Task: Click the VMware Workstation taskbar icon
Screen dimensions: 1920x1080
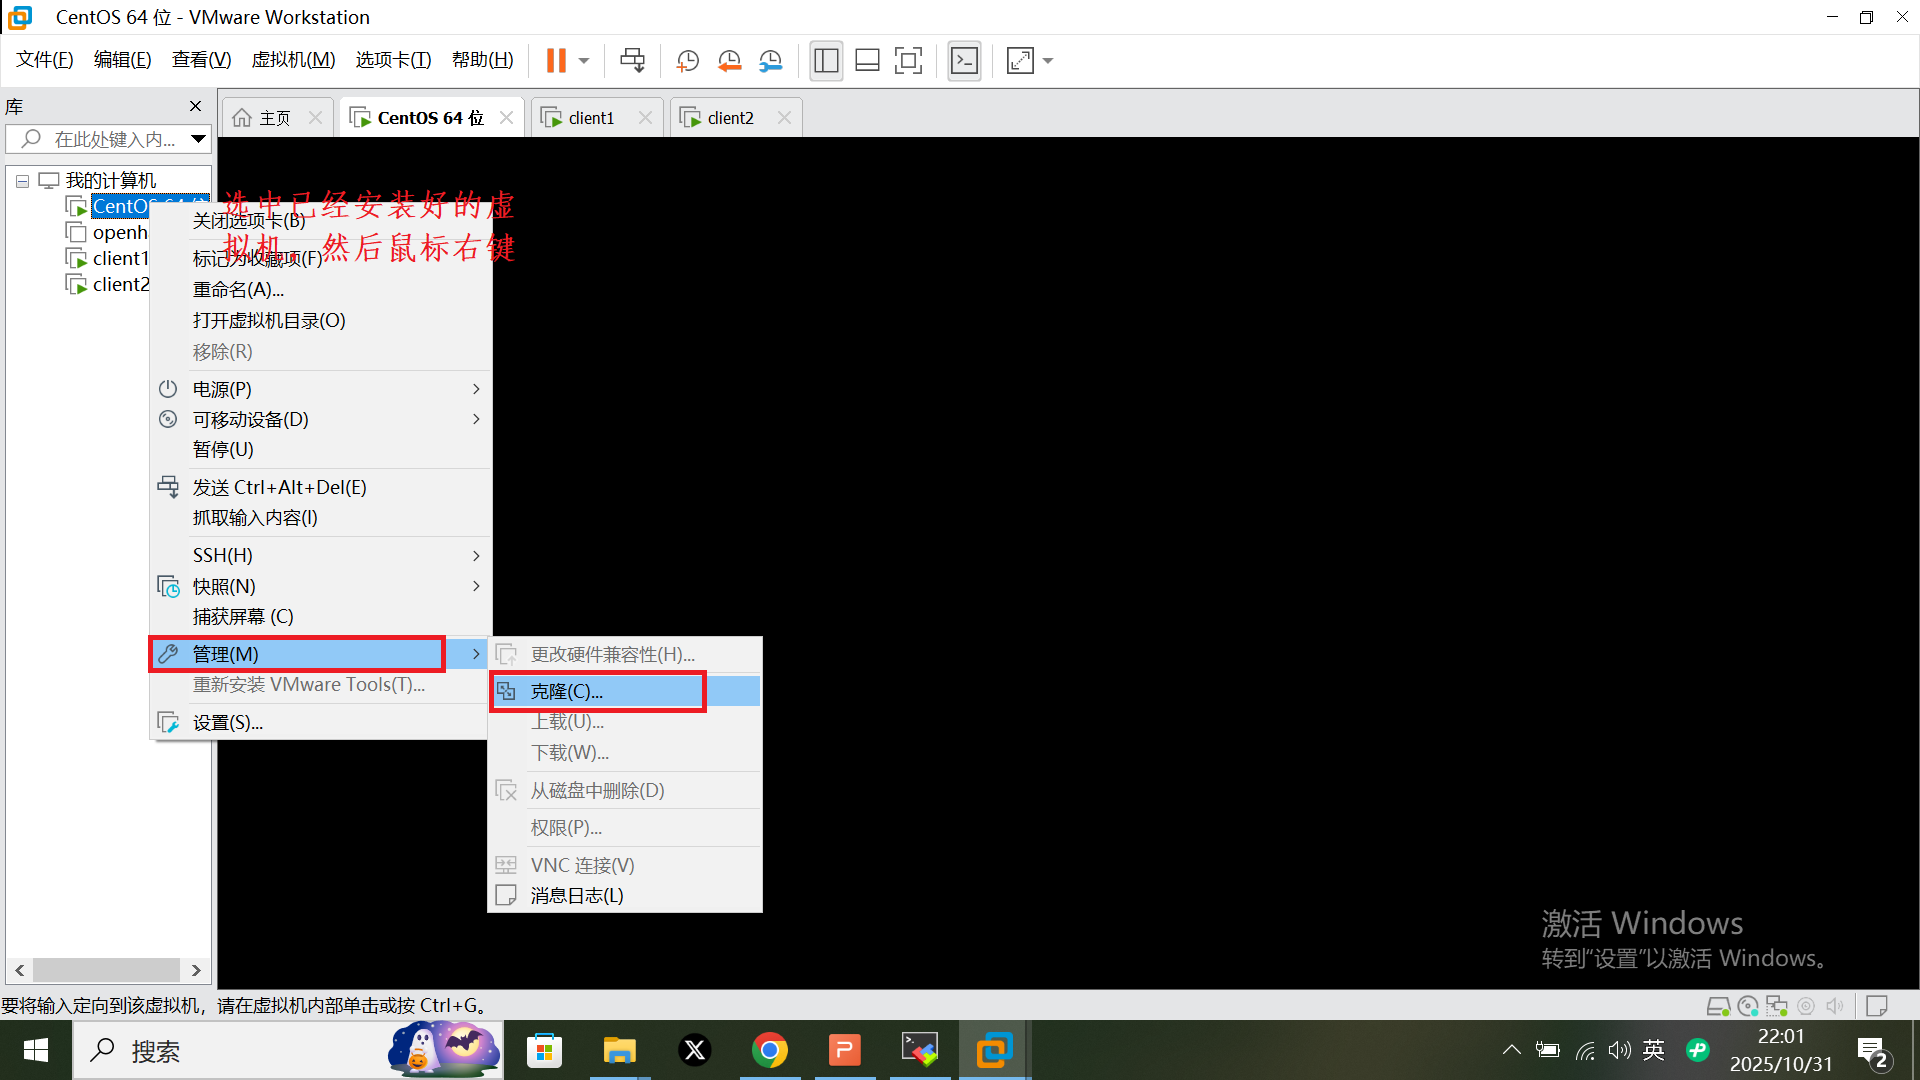Action: coord(994,1050)
